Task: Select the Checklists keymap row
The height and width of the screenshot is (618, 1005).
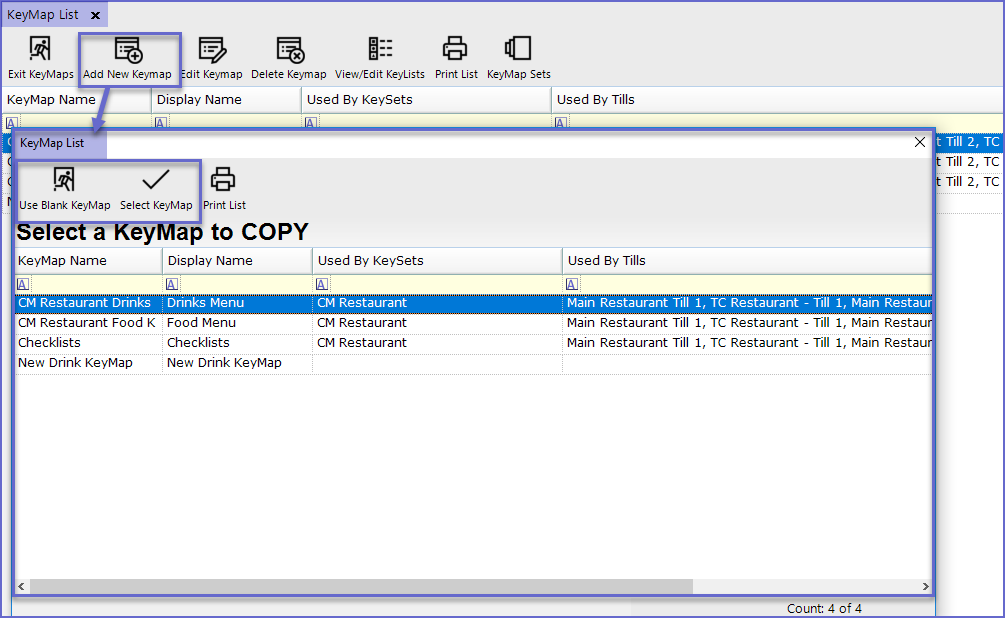Action: pos(88,343)
